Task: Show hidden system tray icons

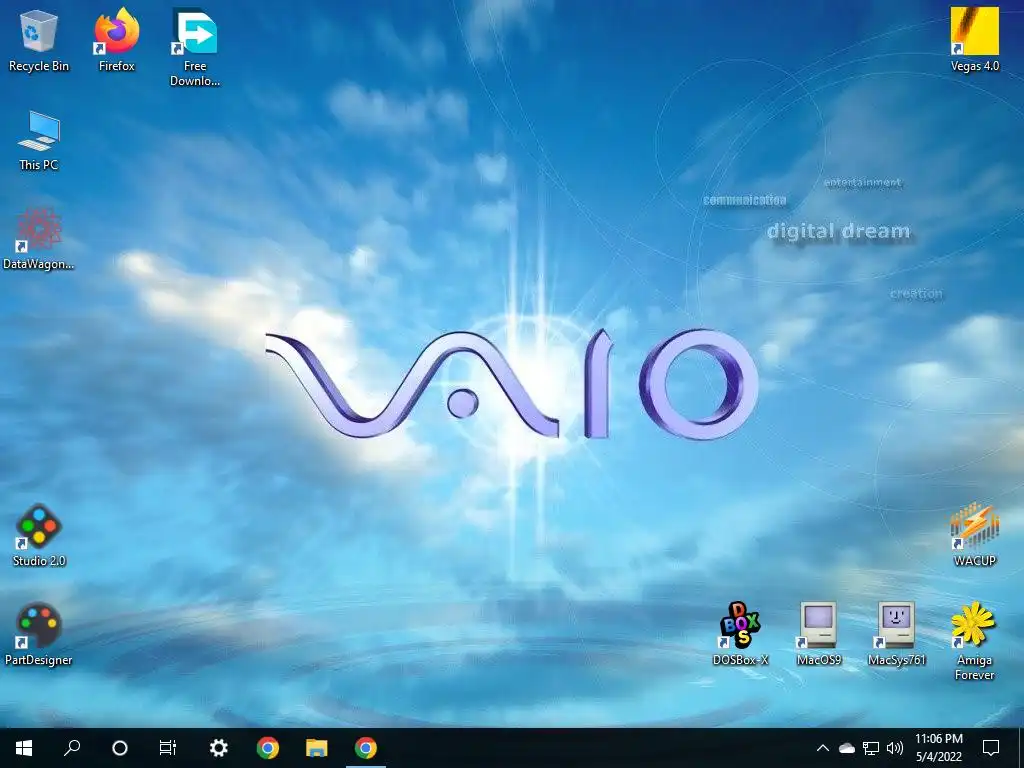Action: (823, 748)
